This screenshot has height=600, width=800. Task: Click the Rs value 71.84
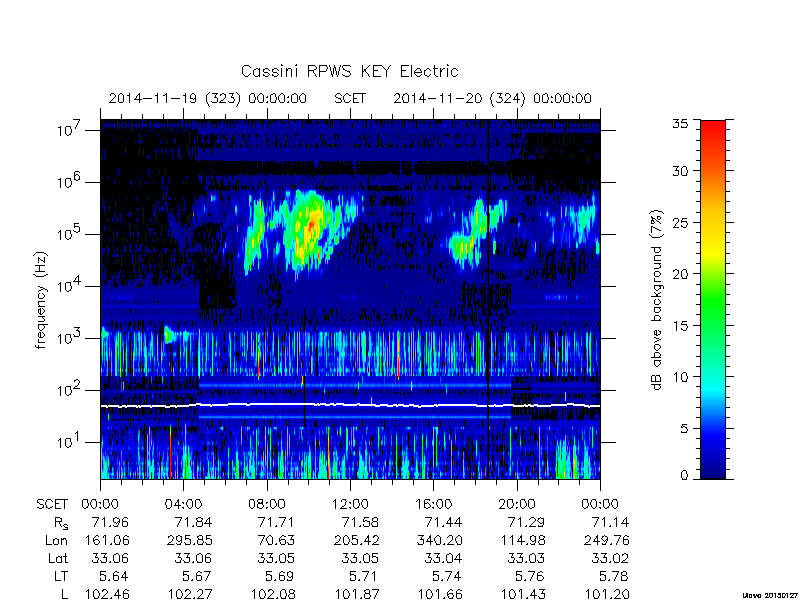(x=193, y=522)
